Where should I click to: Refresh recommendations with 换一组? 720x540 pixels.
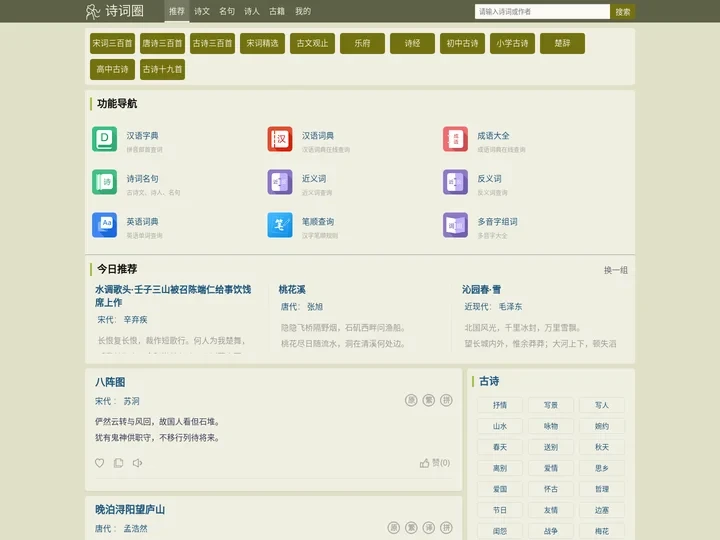(616, 270)
